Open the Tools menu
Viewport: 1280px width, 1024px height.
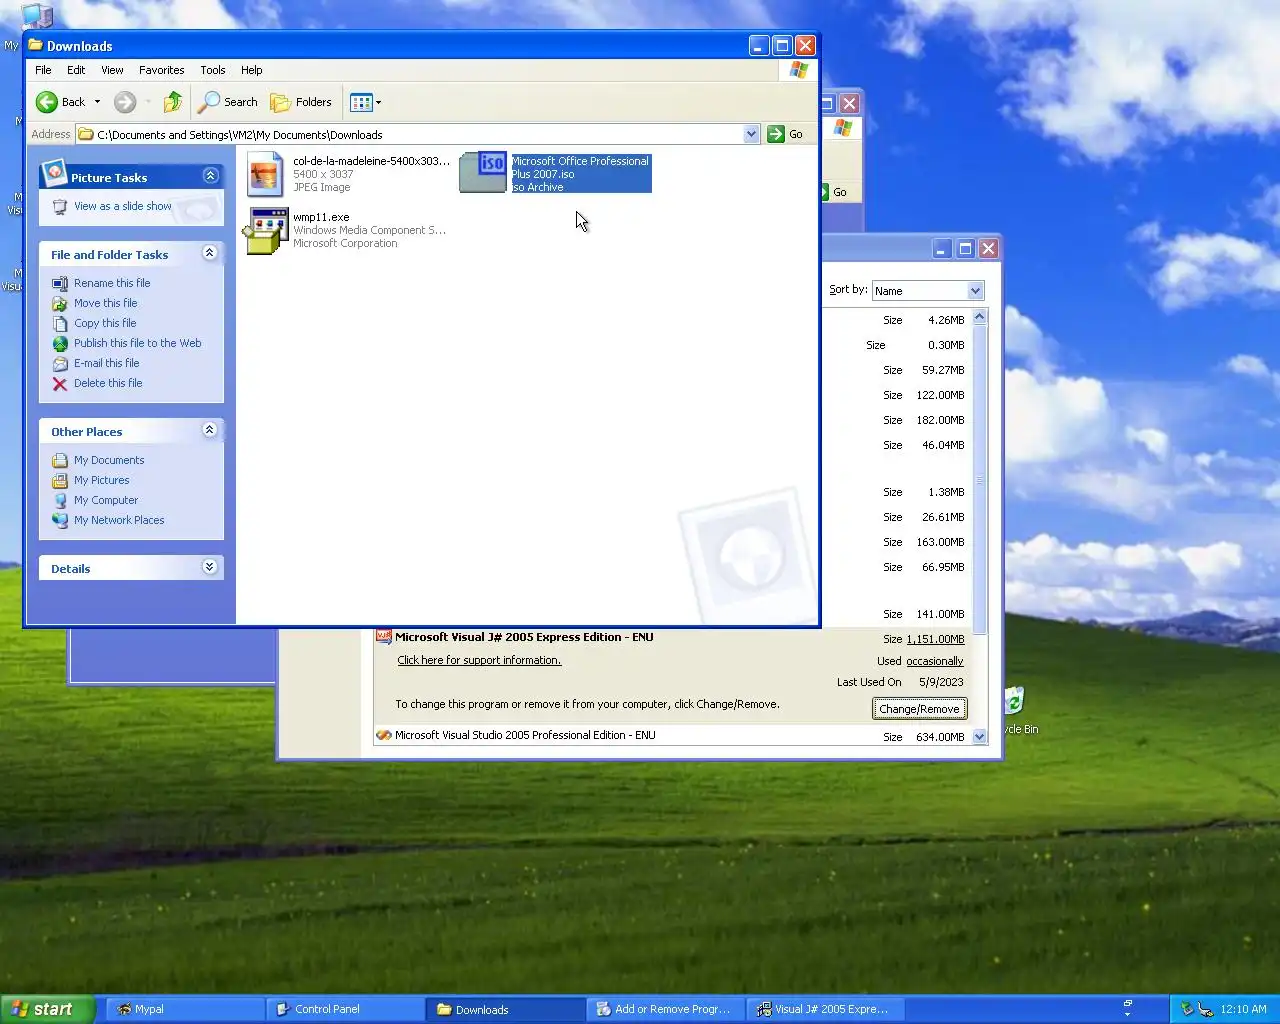tap(213, 70)
